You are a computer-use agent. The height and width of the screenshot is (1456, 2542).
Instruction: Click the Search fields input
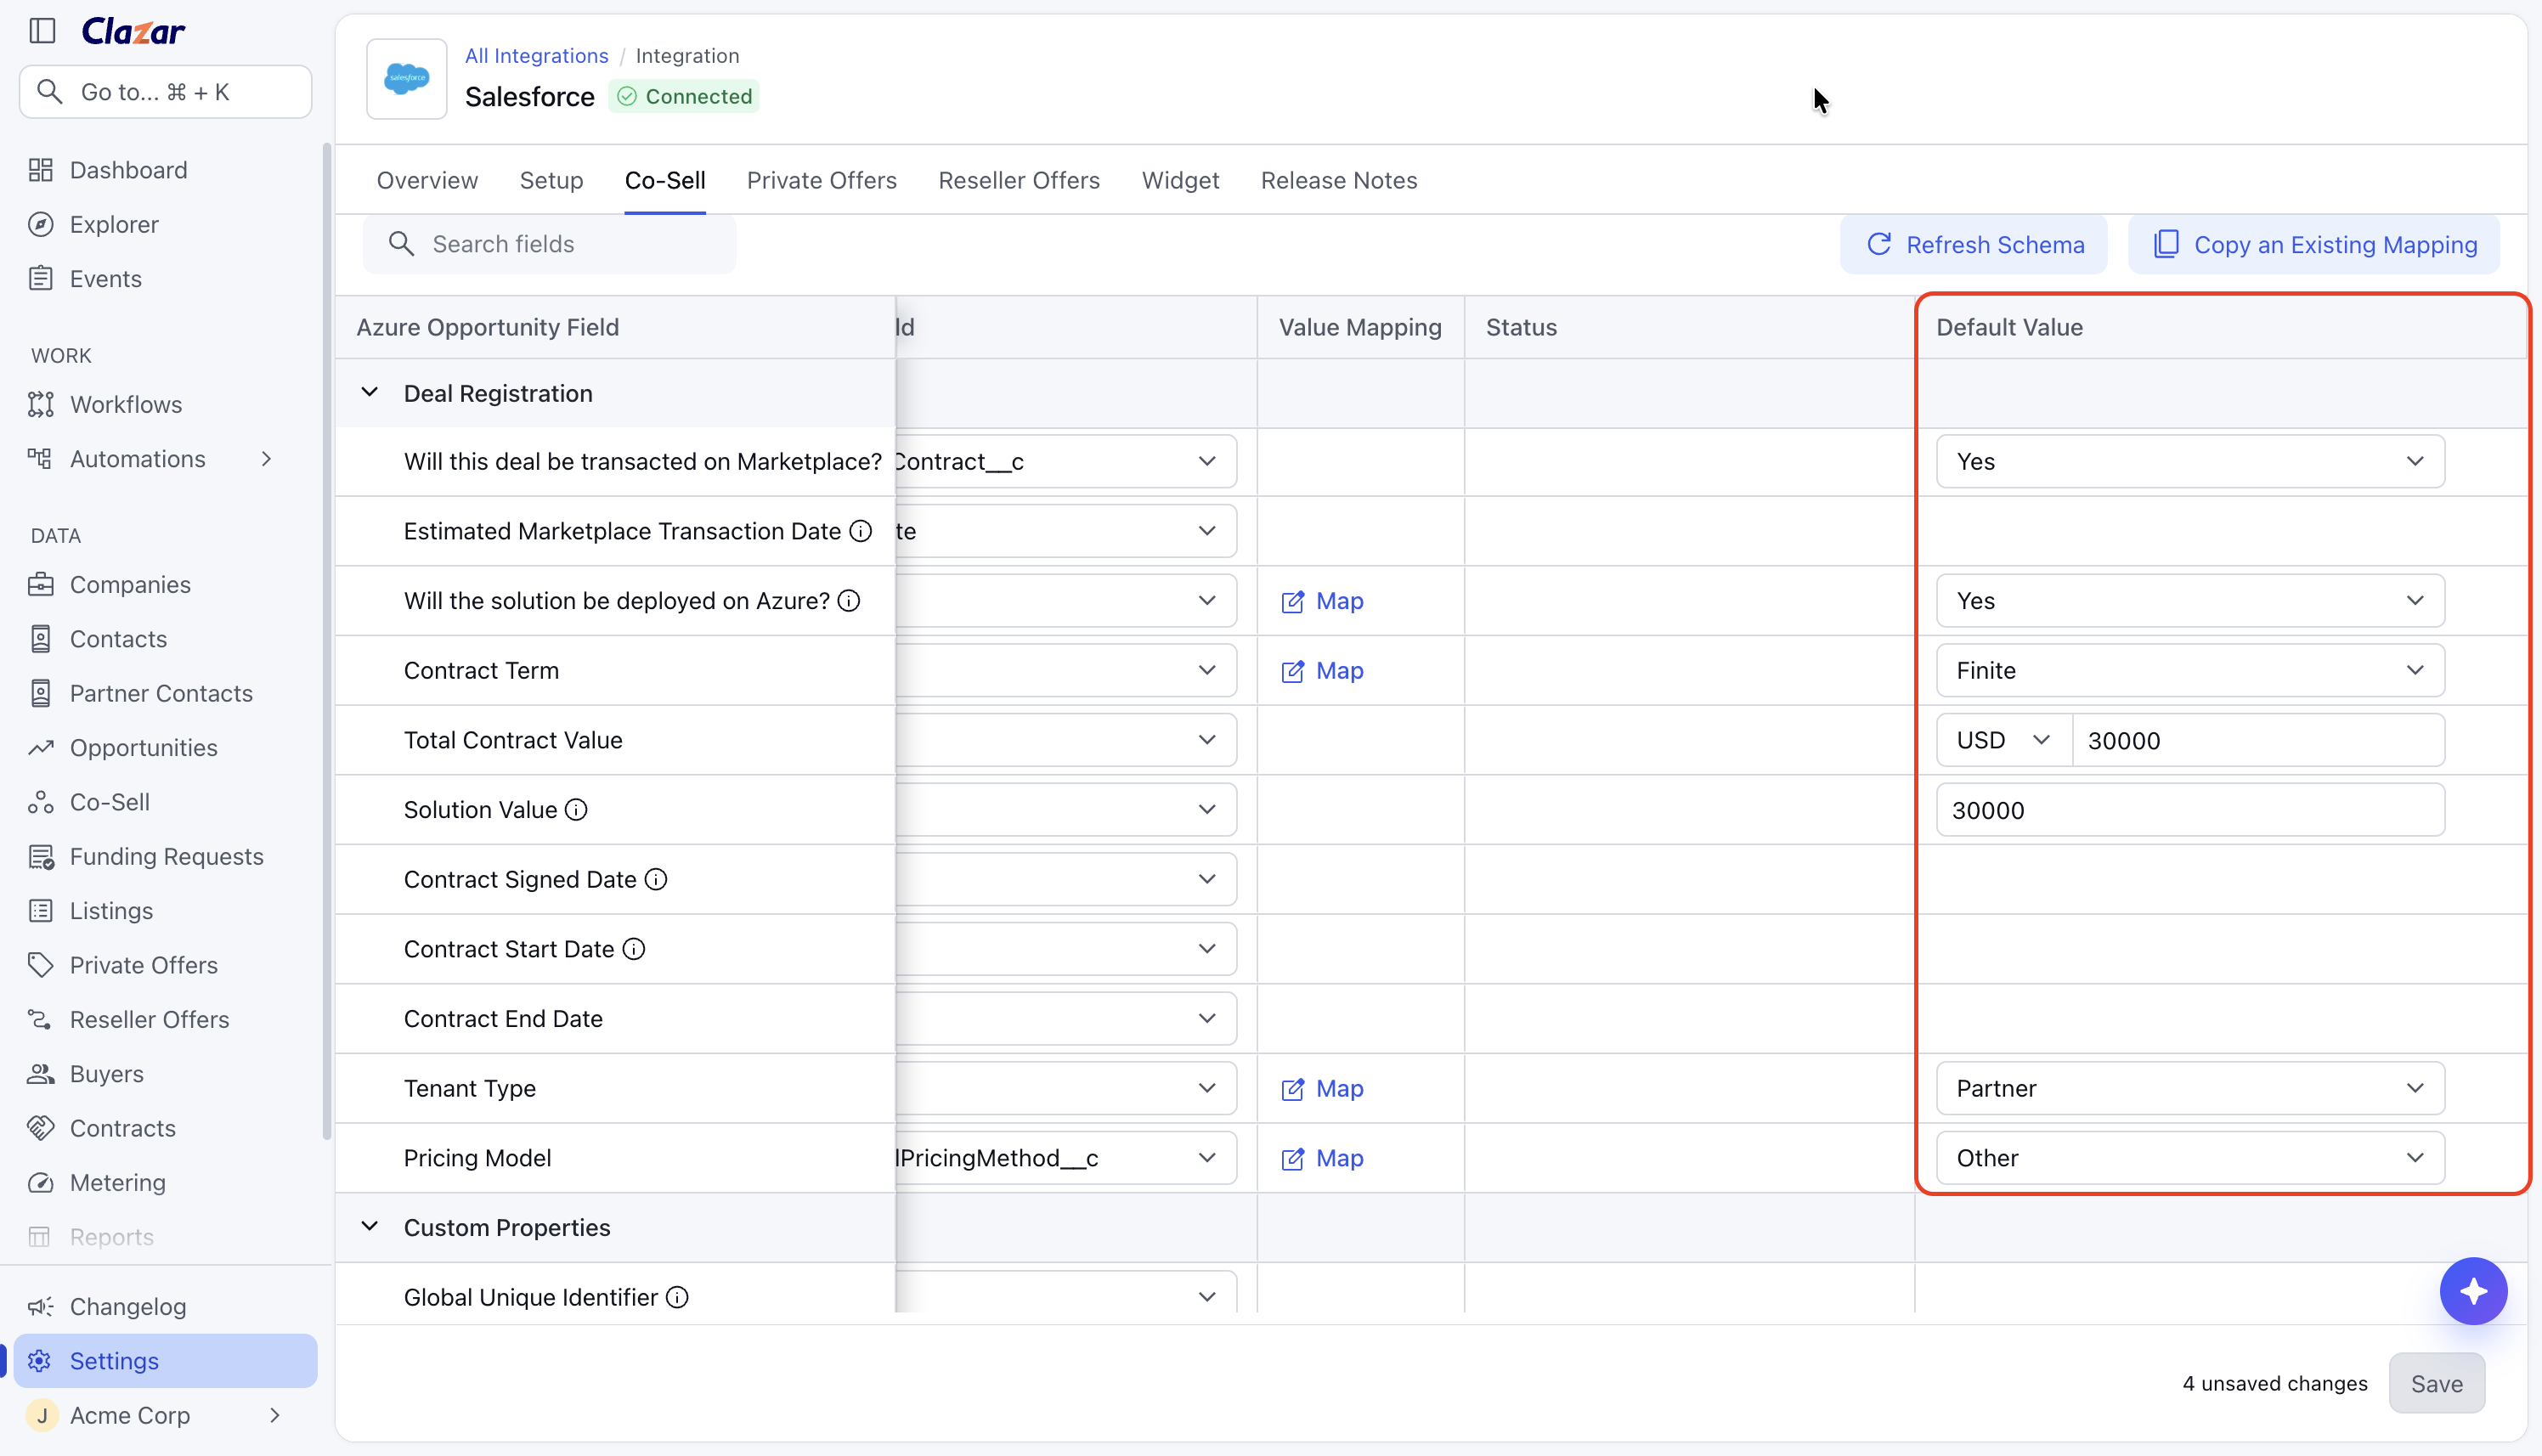(549, 244)
